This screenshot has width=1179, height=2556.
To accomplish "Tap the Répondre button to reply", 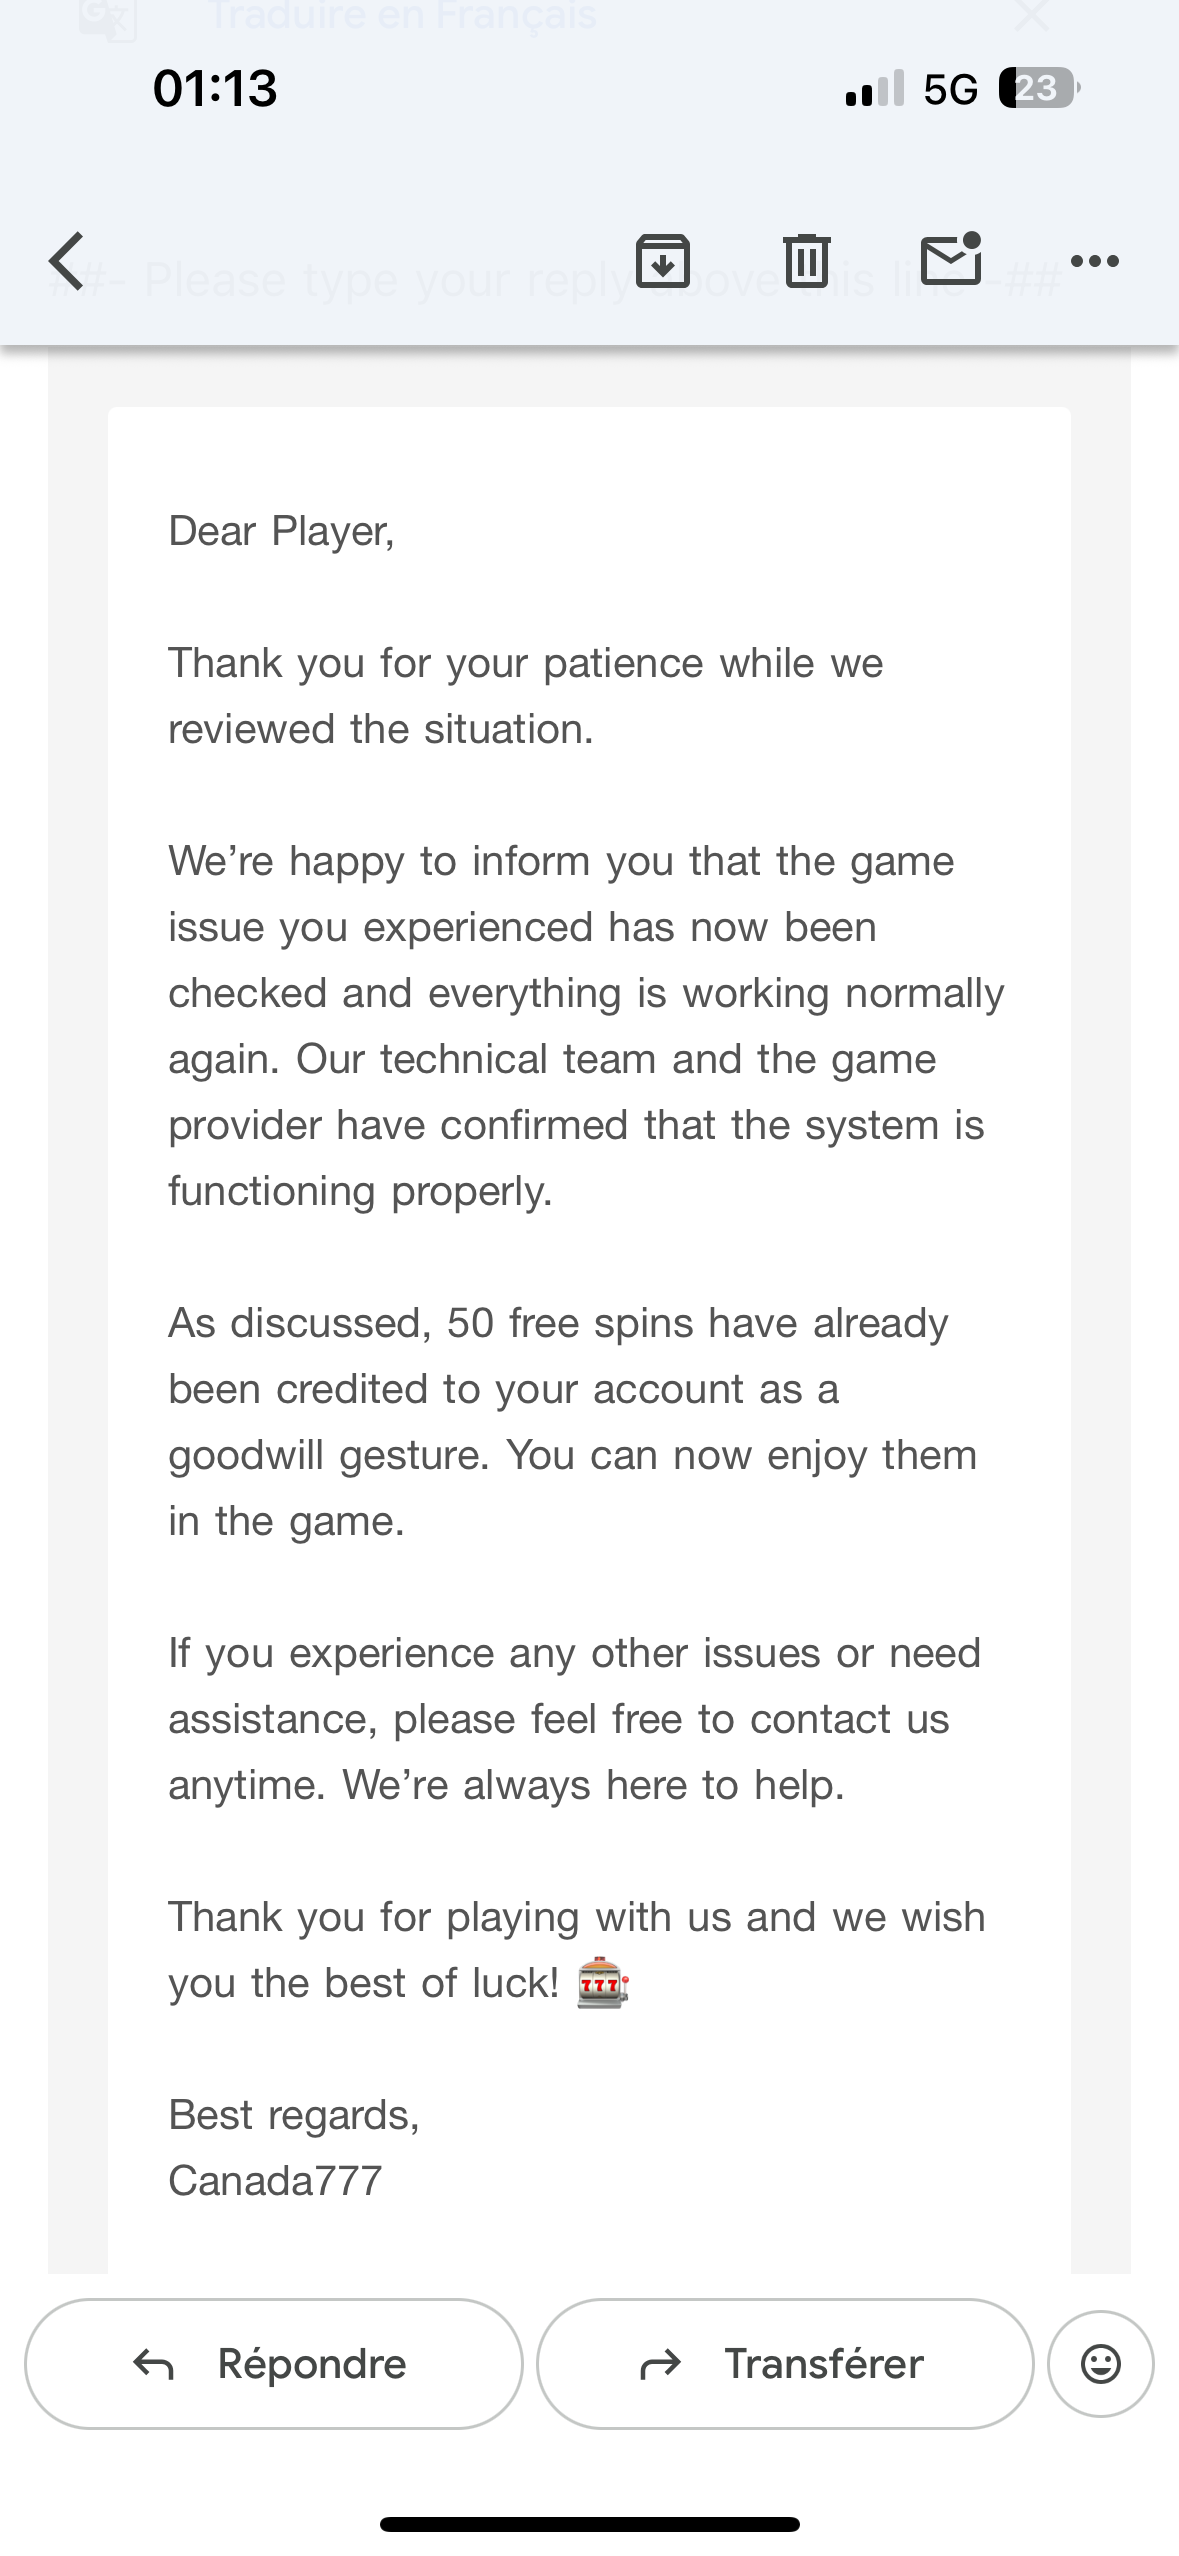I will coord(273,2364).
